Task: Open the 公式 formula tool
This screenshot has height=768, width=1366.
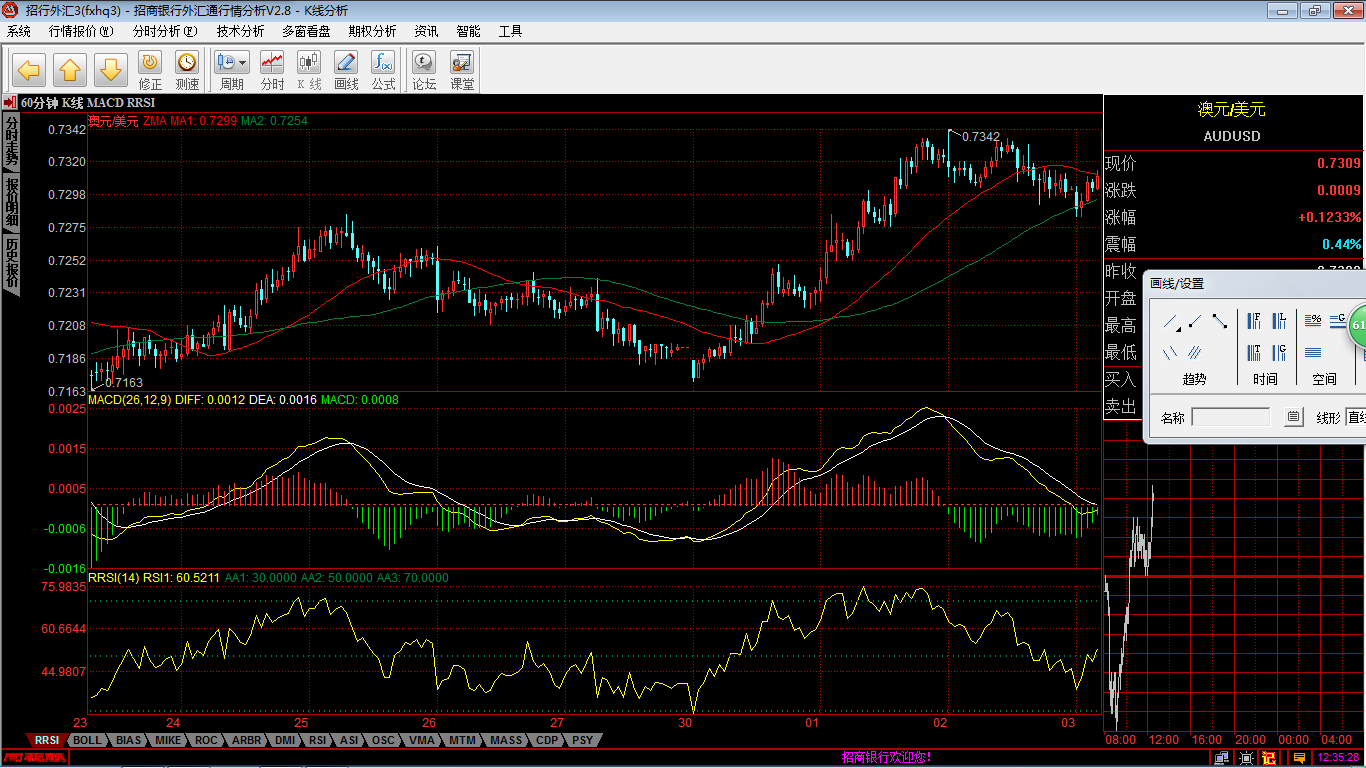Action: pos(383,70)
